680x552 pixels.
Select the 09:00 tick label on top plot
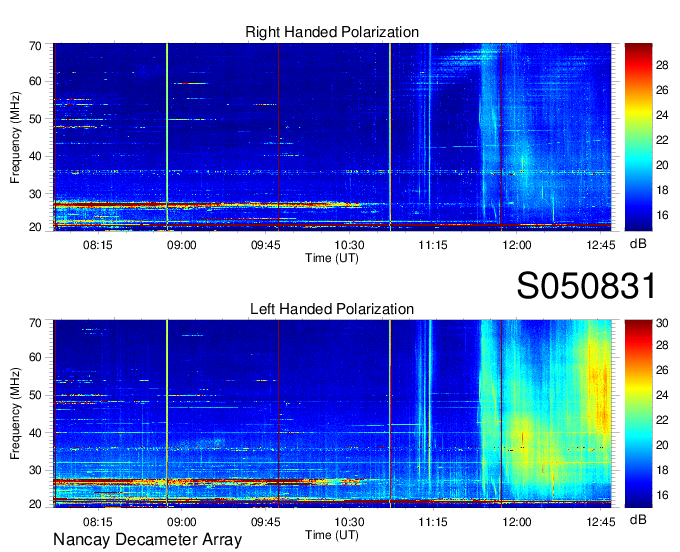(182, 245)
